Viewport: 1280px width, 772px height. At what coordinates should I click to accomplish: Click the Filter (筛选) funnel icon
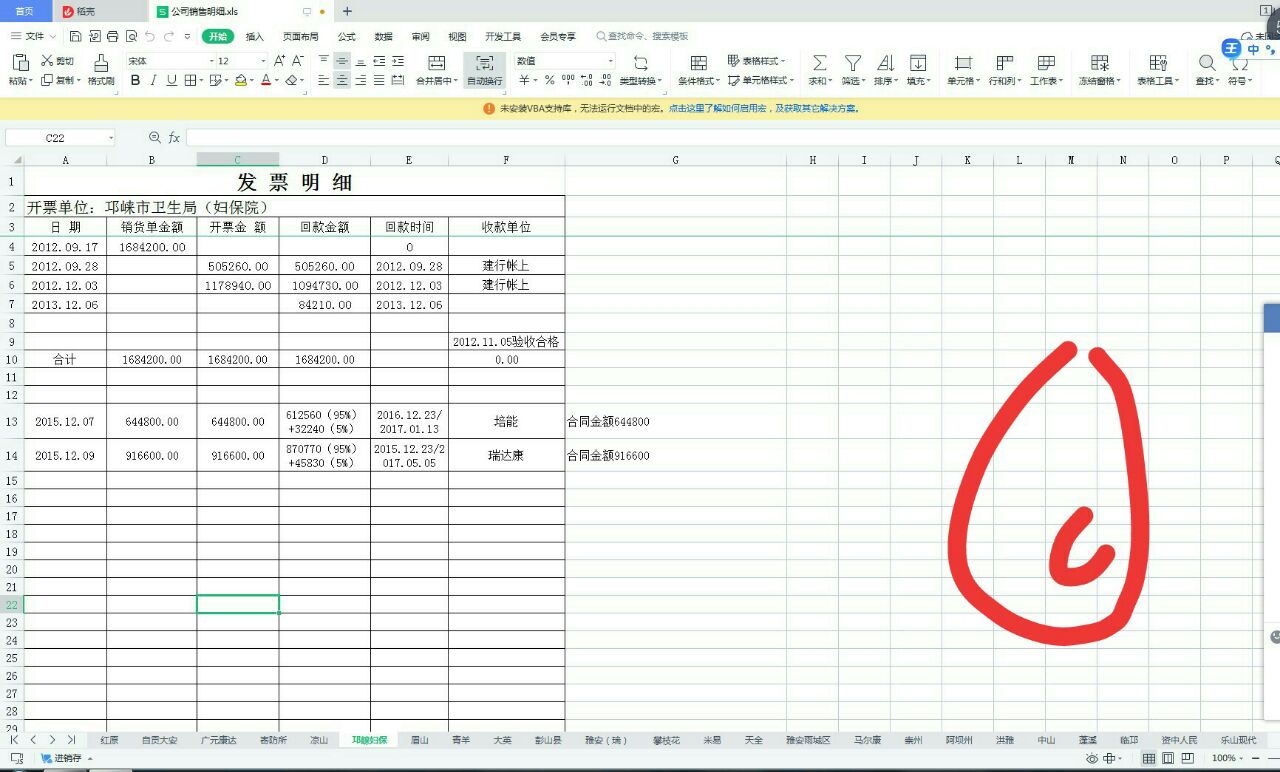(852, 63)
